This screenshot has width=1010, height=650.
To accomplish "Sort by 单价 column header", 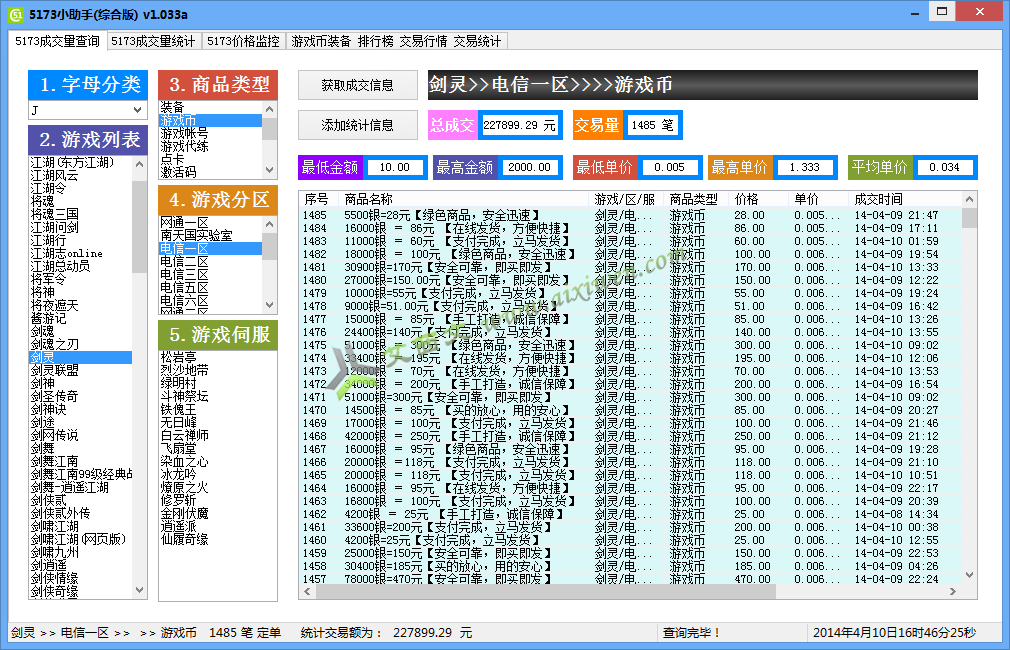I will (x=819, y=199).
